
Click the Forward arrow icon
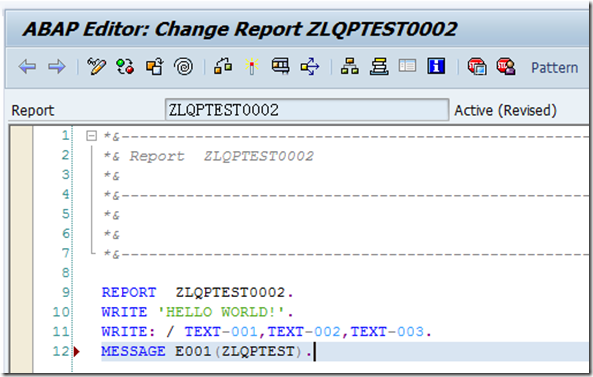(x=57, y=67)
